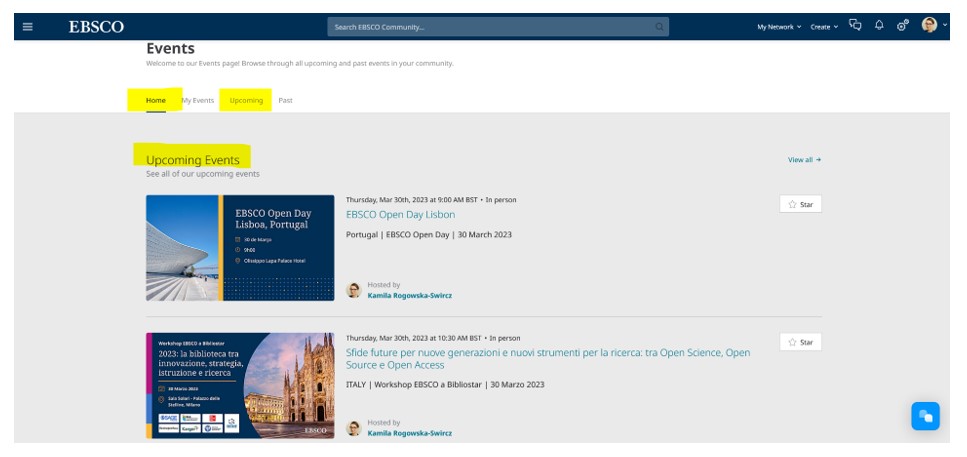
Task: Open the blue chat widget button
Action: pos(925,416)
